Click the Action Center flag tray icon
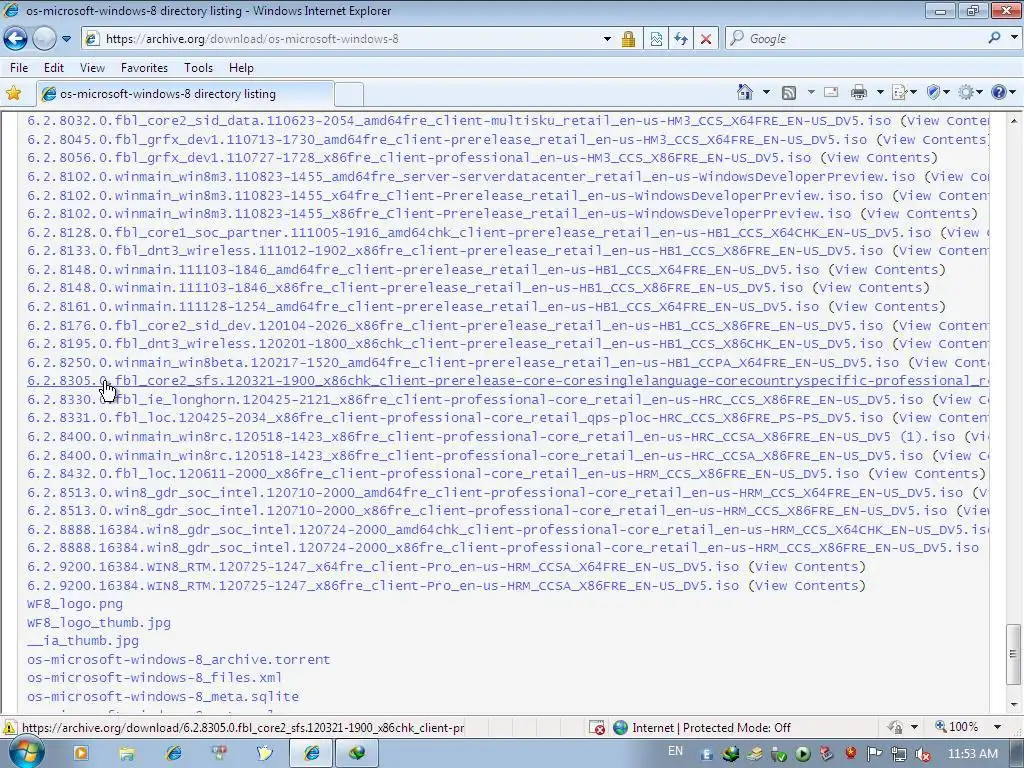Image resolution: width=1024 pixels, height=768 pixels. [x=874, y=754]
